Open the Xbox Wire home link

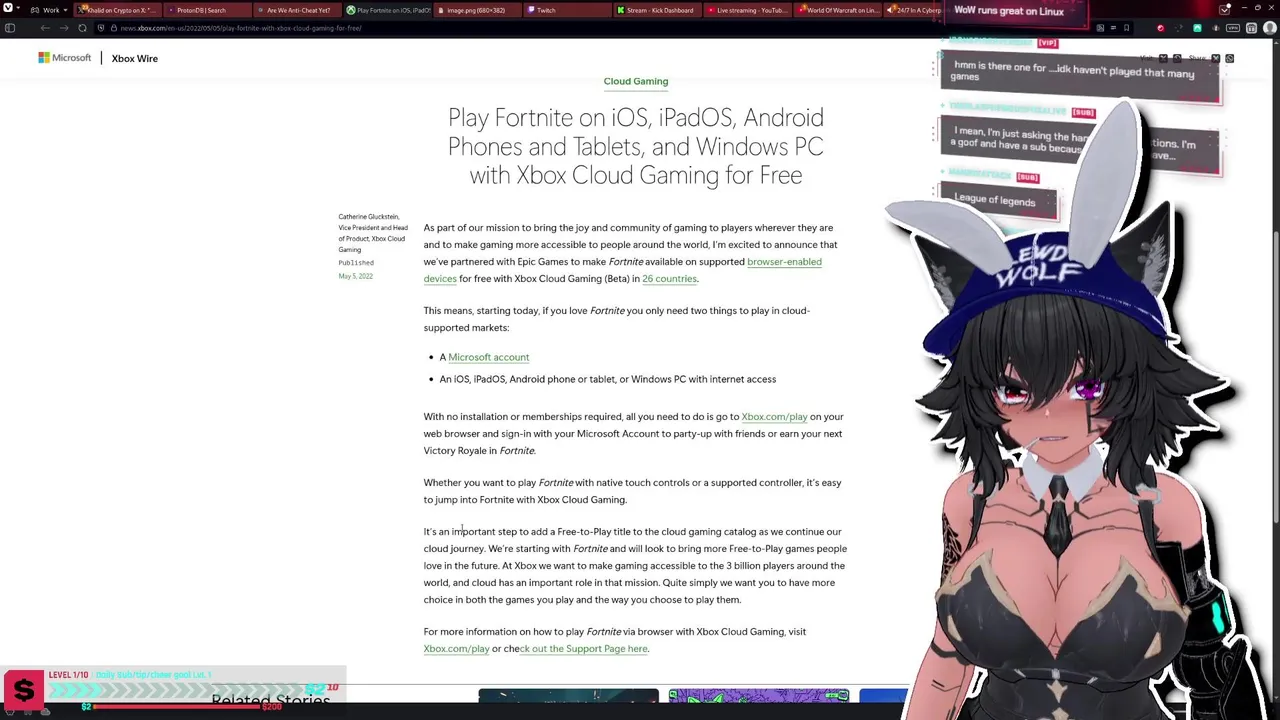pyautogui.click(x=134, y=58)
